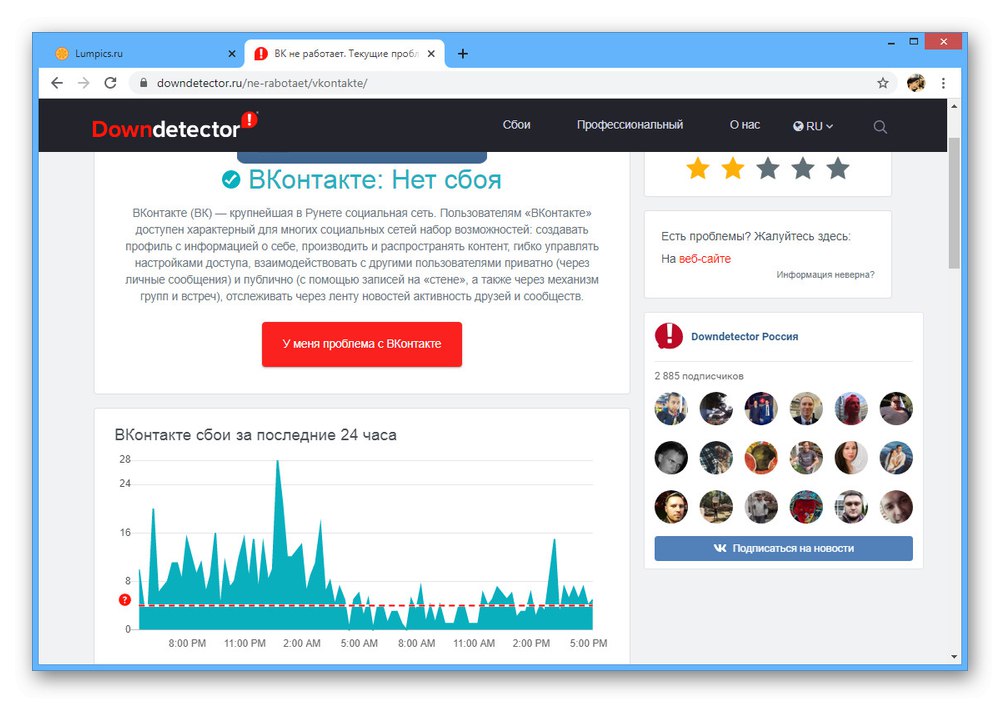Click the Downdetector logo
The height and width of the screenshot is (703, 1000).
(x=175, y=125)
